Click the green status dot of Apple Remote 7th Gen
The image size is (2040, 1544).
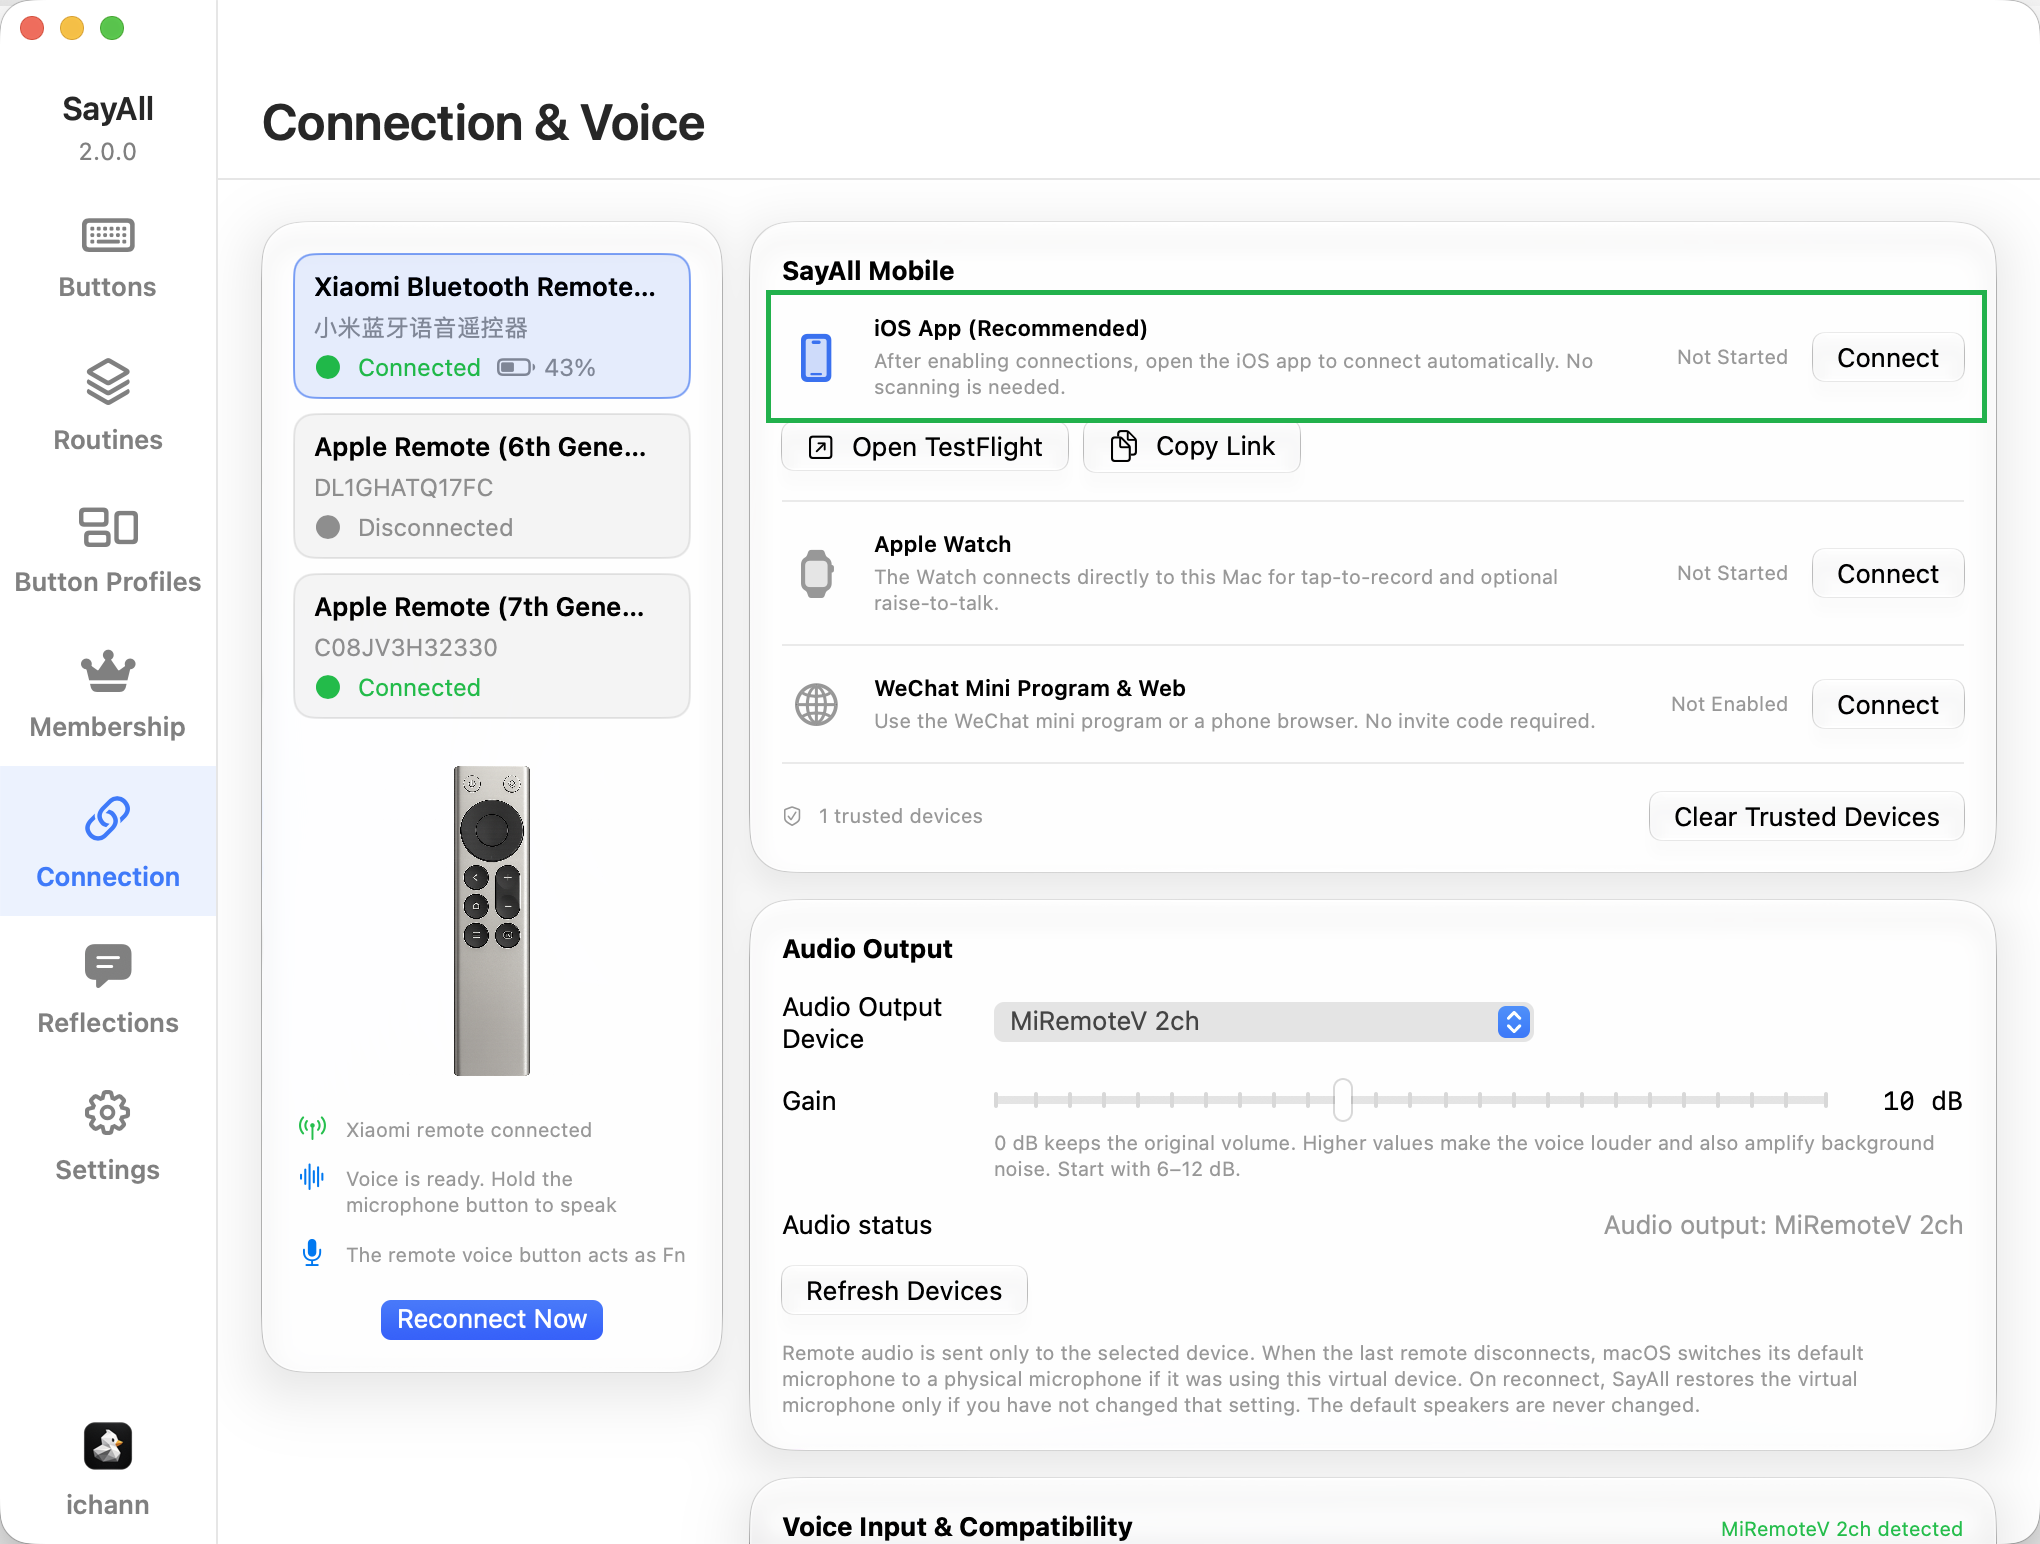(x=328, y=687)
